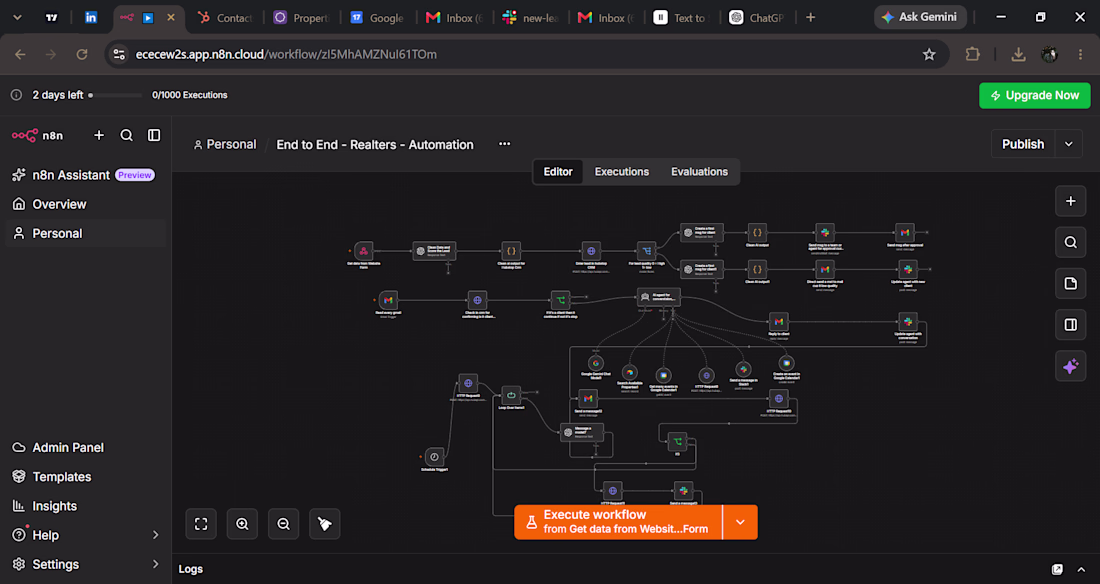Open search in the n8n sidebar

coord(126,135)
